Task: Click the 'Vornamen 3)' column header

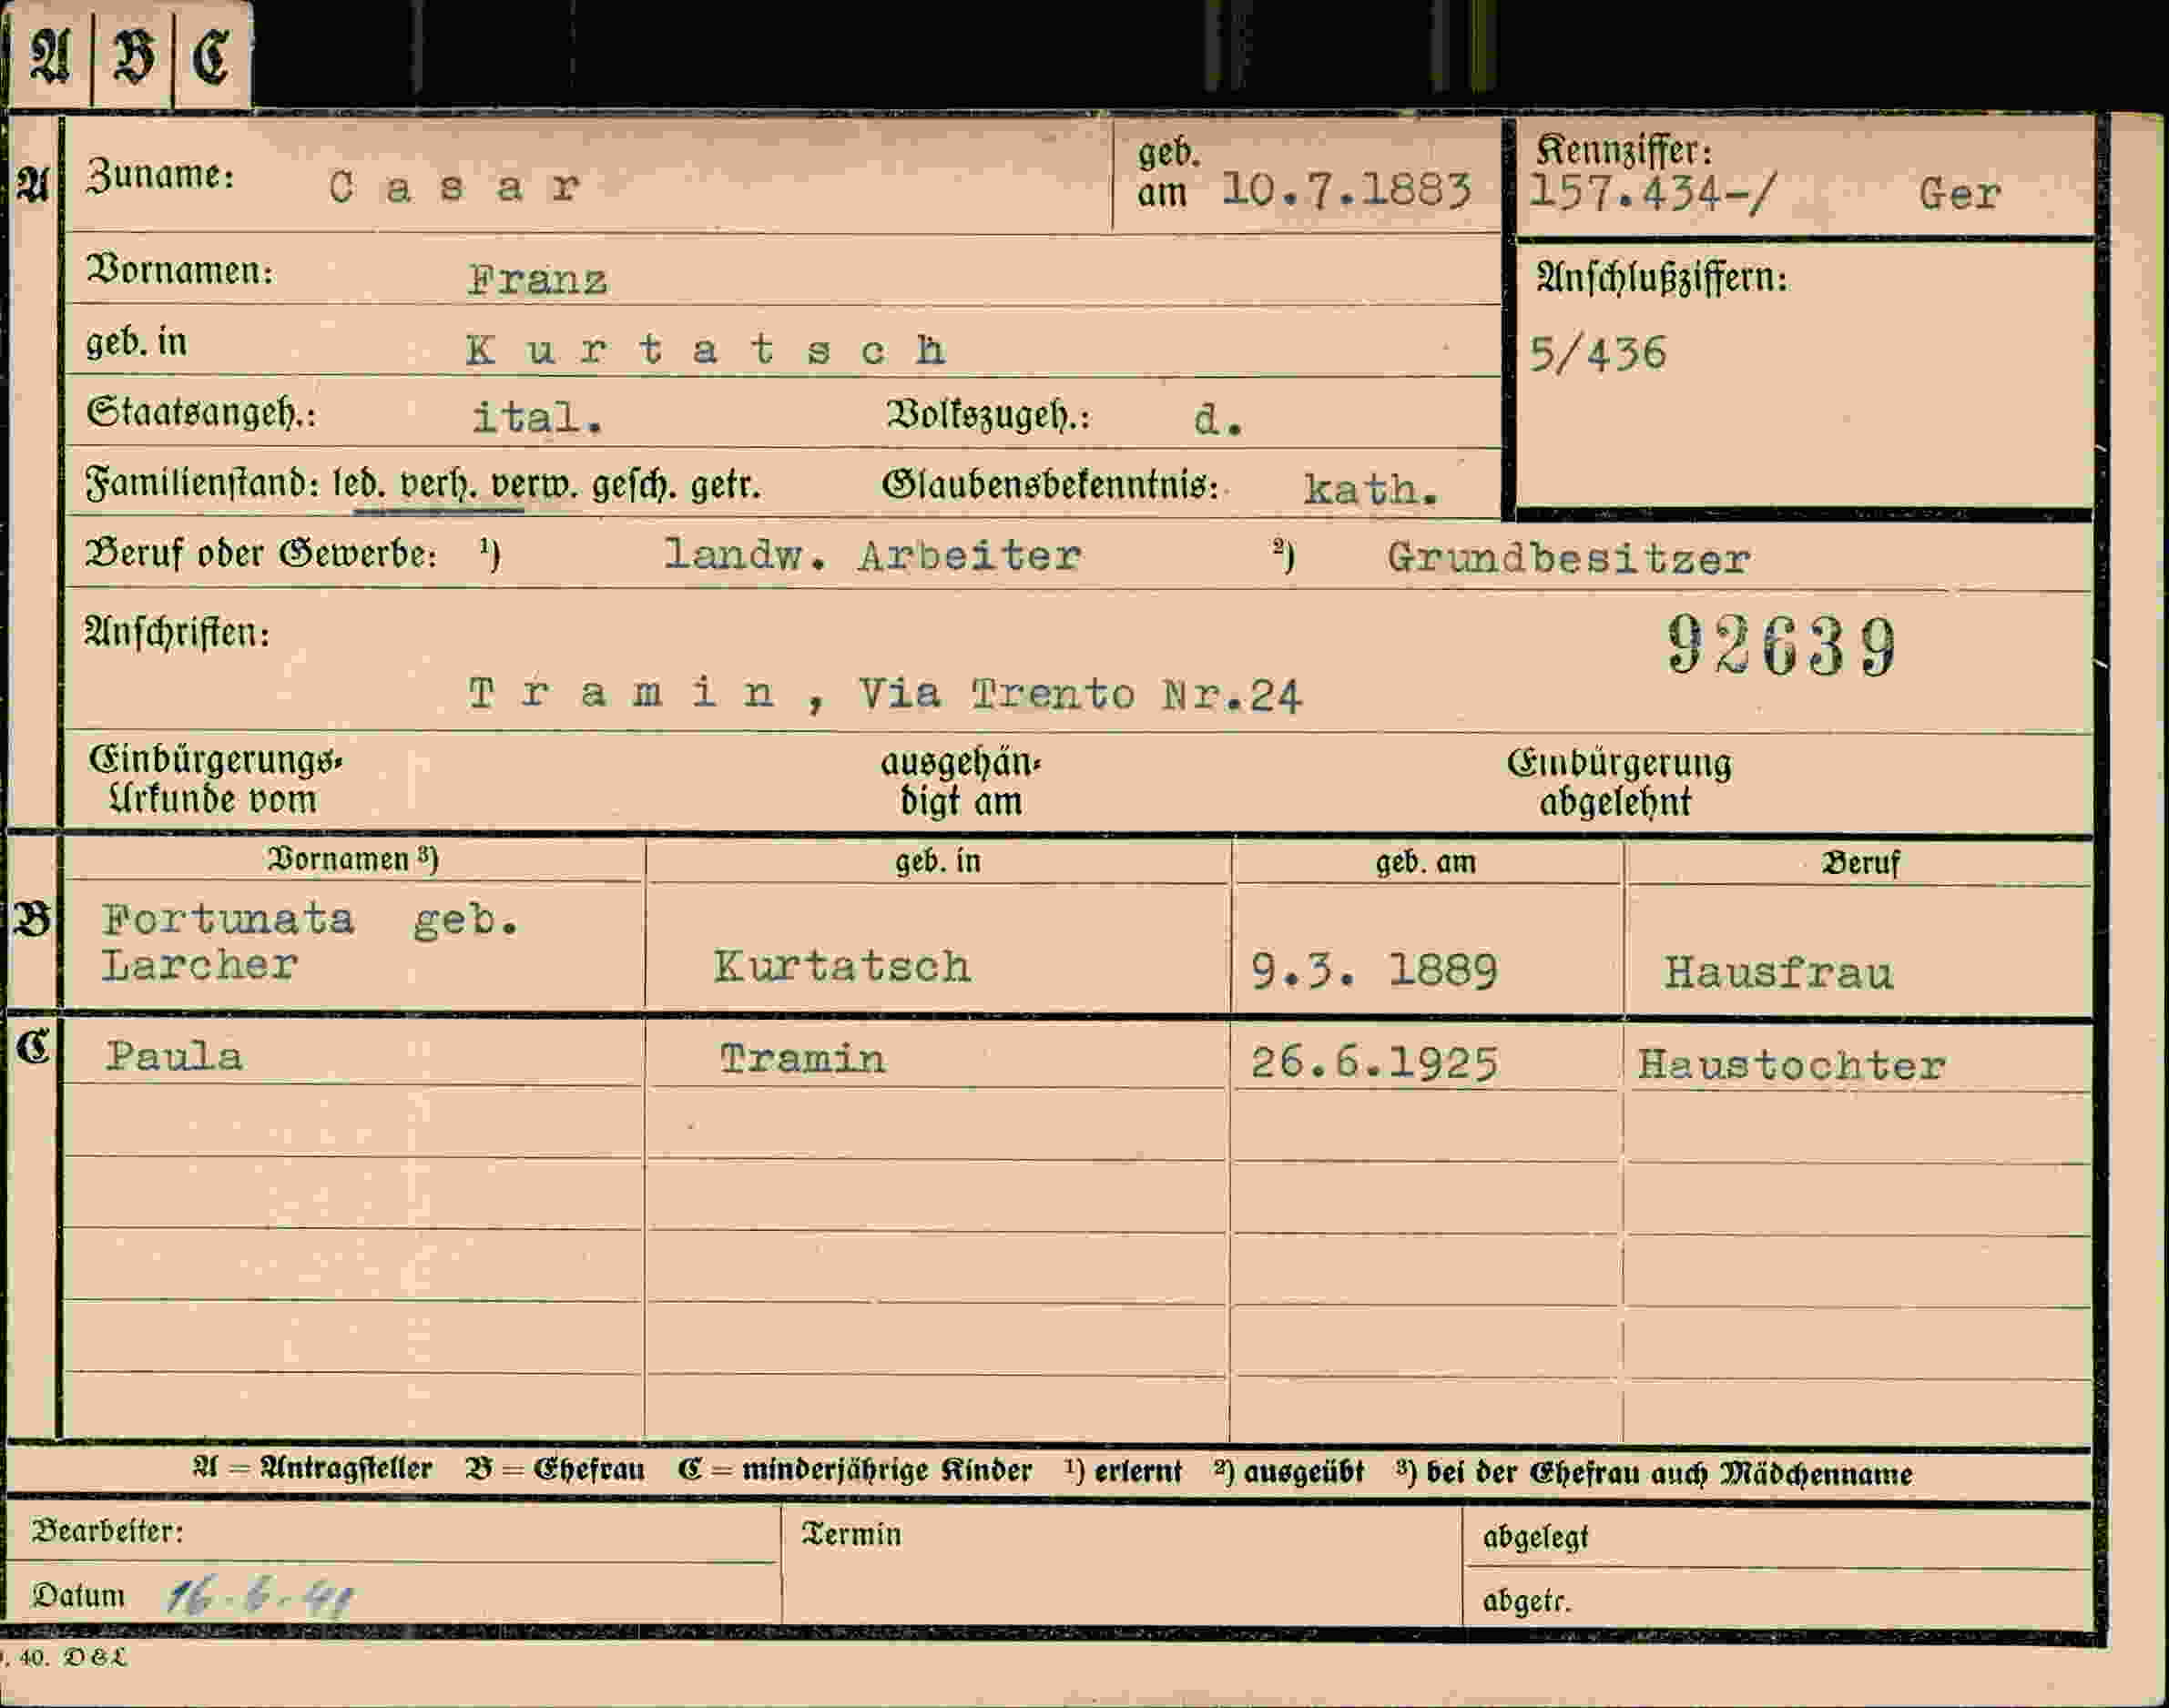Action: 352,859
